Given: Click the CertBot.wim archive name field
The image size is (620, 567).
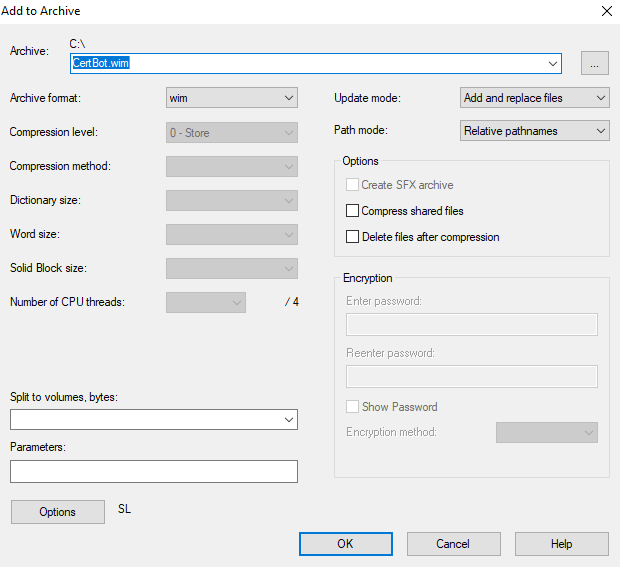Looking at the screenshot, I should point(300,63).
